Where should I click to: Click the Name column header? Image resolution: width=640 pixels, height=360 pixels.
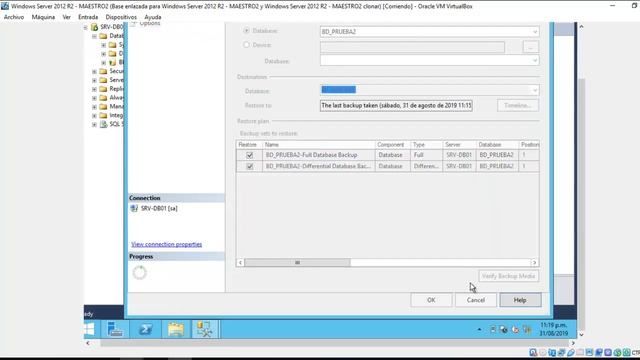tap(319, 144)
